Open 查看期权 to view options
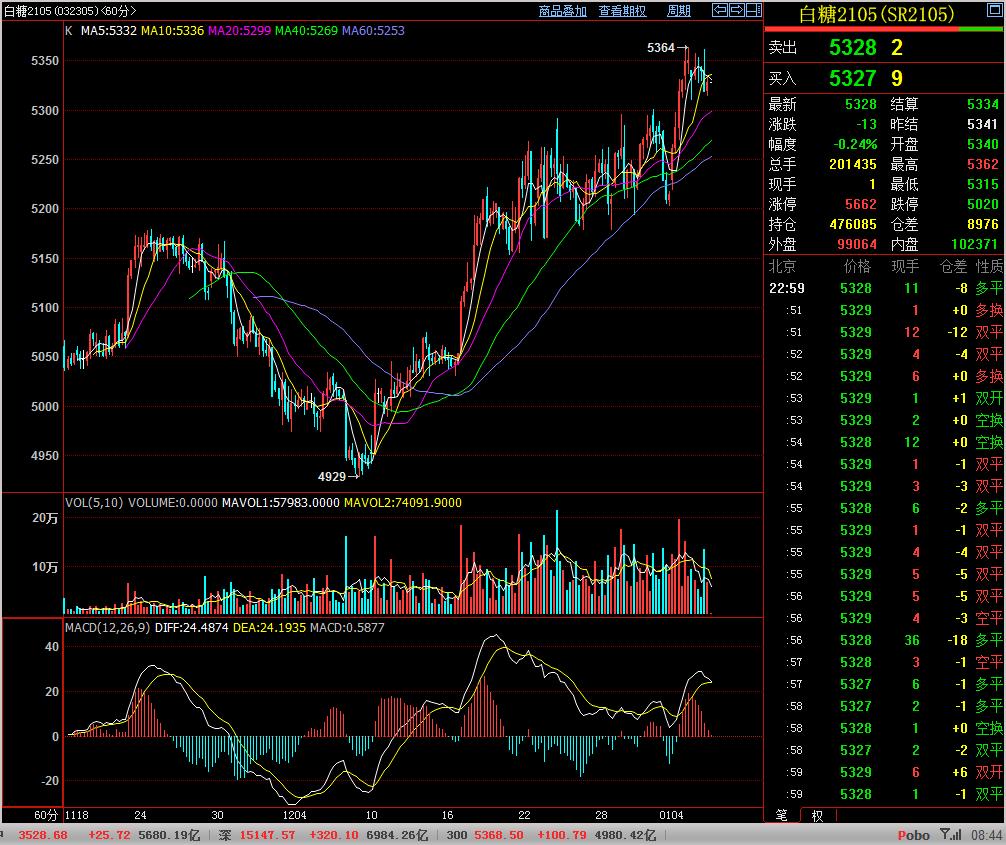The width and height of the screenshot is (1006, 845). [x=622, y=11]
